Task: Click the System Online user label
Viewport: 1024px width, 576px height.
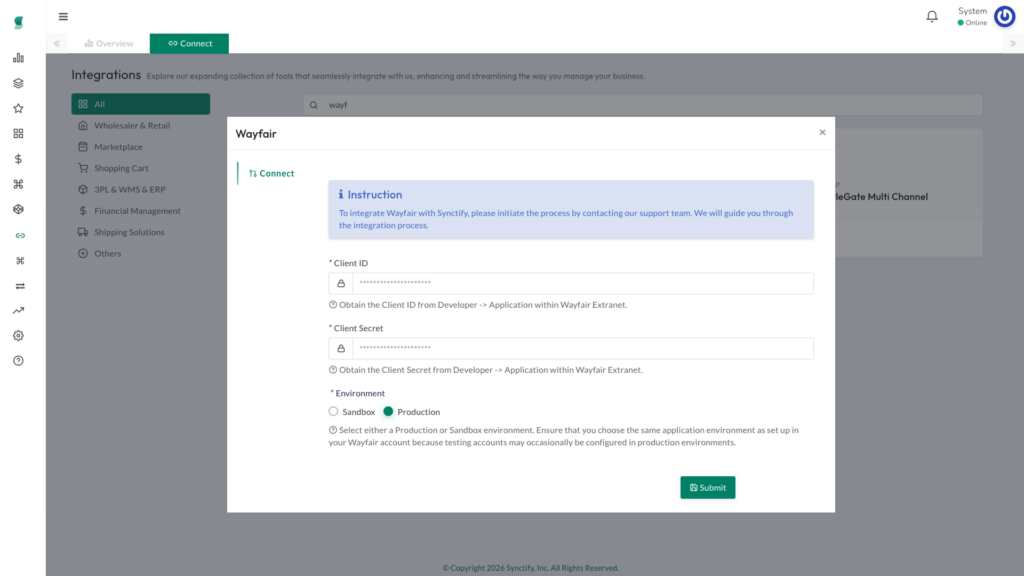Action: click(973, 16)
